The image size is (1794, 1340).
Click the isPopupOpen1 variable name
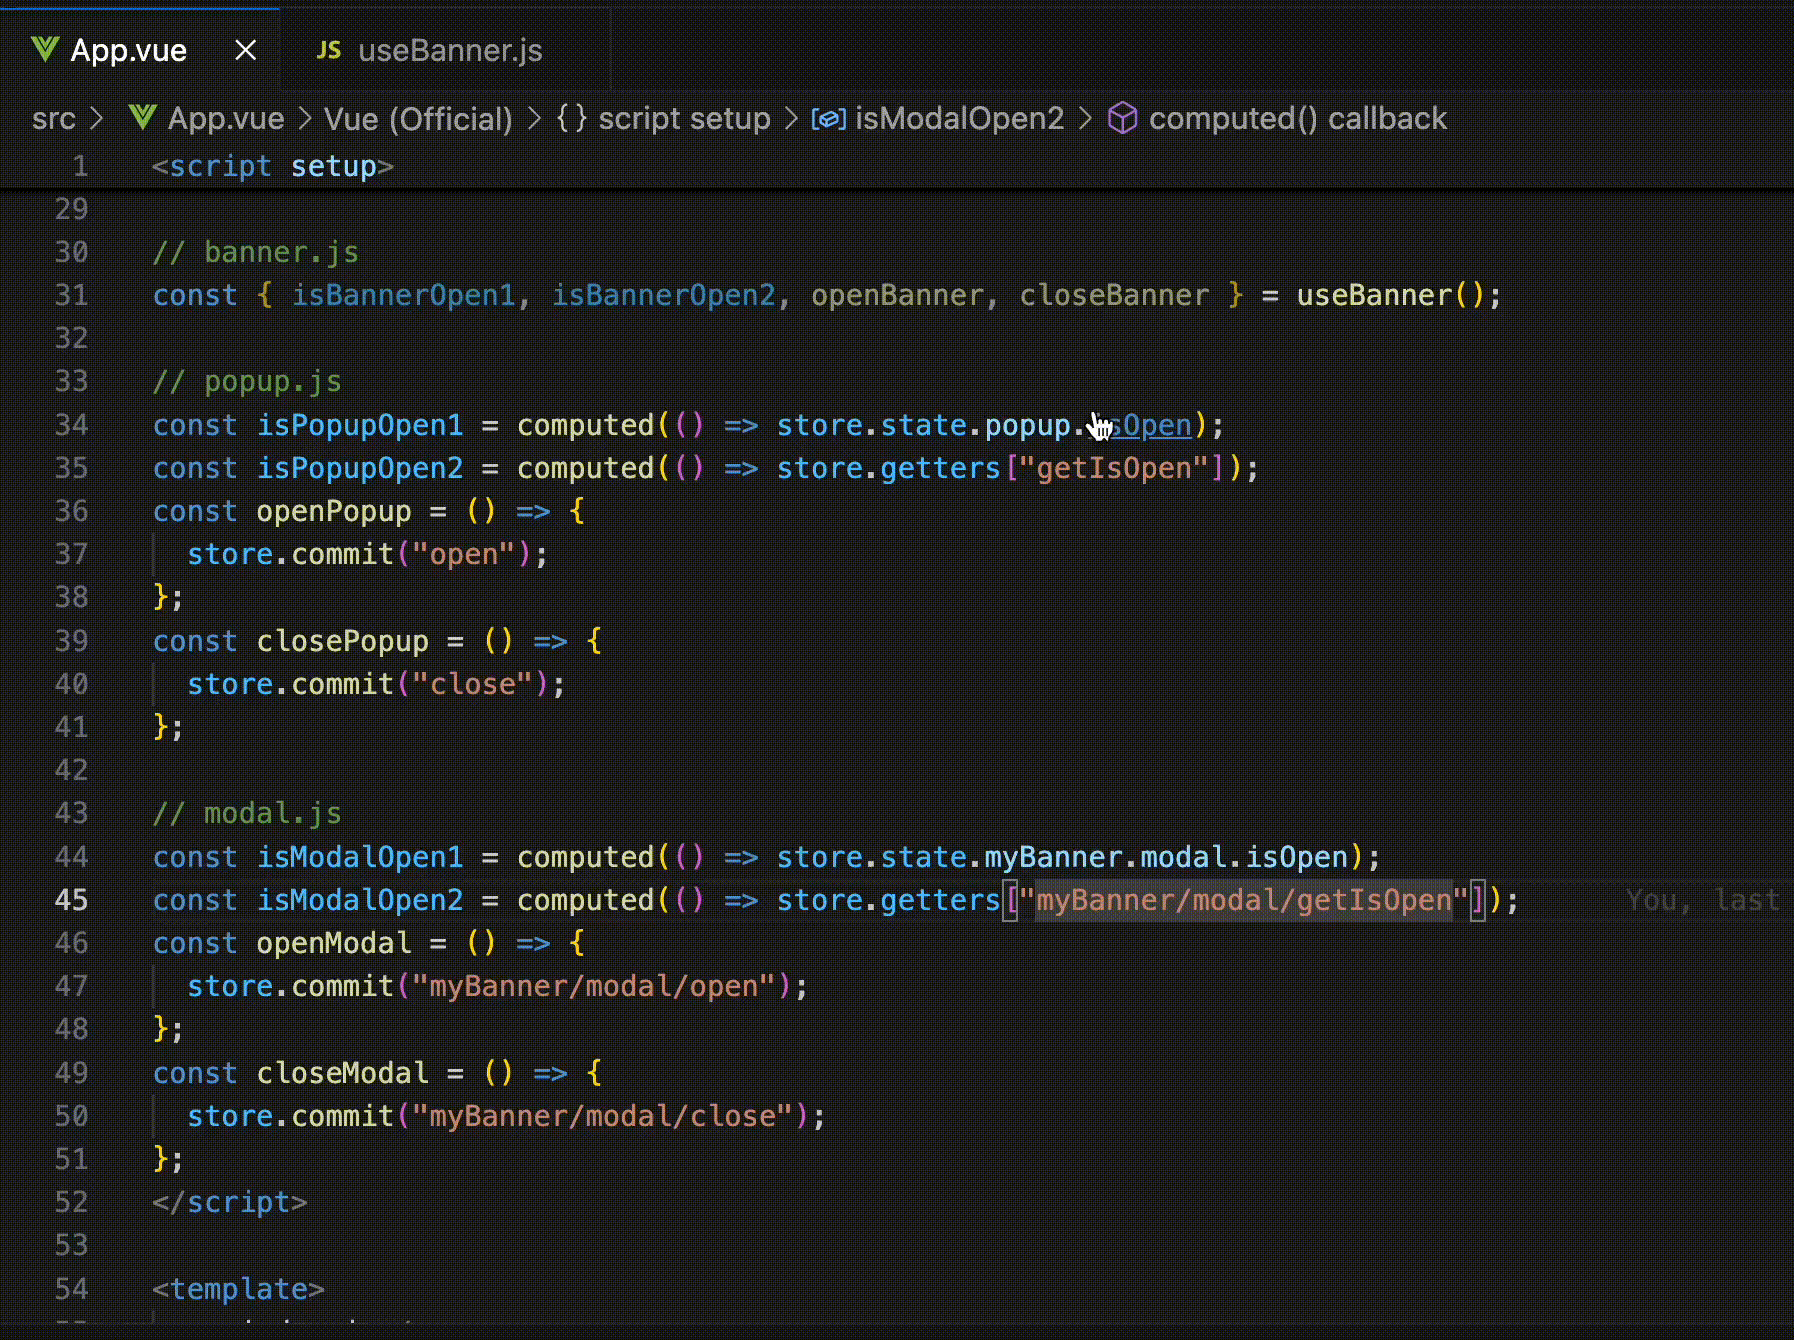point(360,425)
